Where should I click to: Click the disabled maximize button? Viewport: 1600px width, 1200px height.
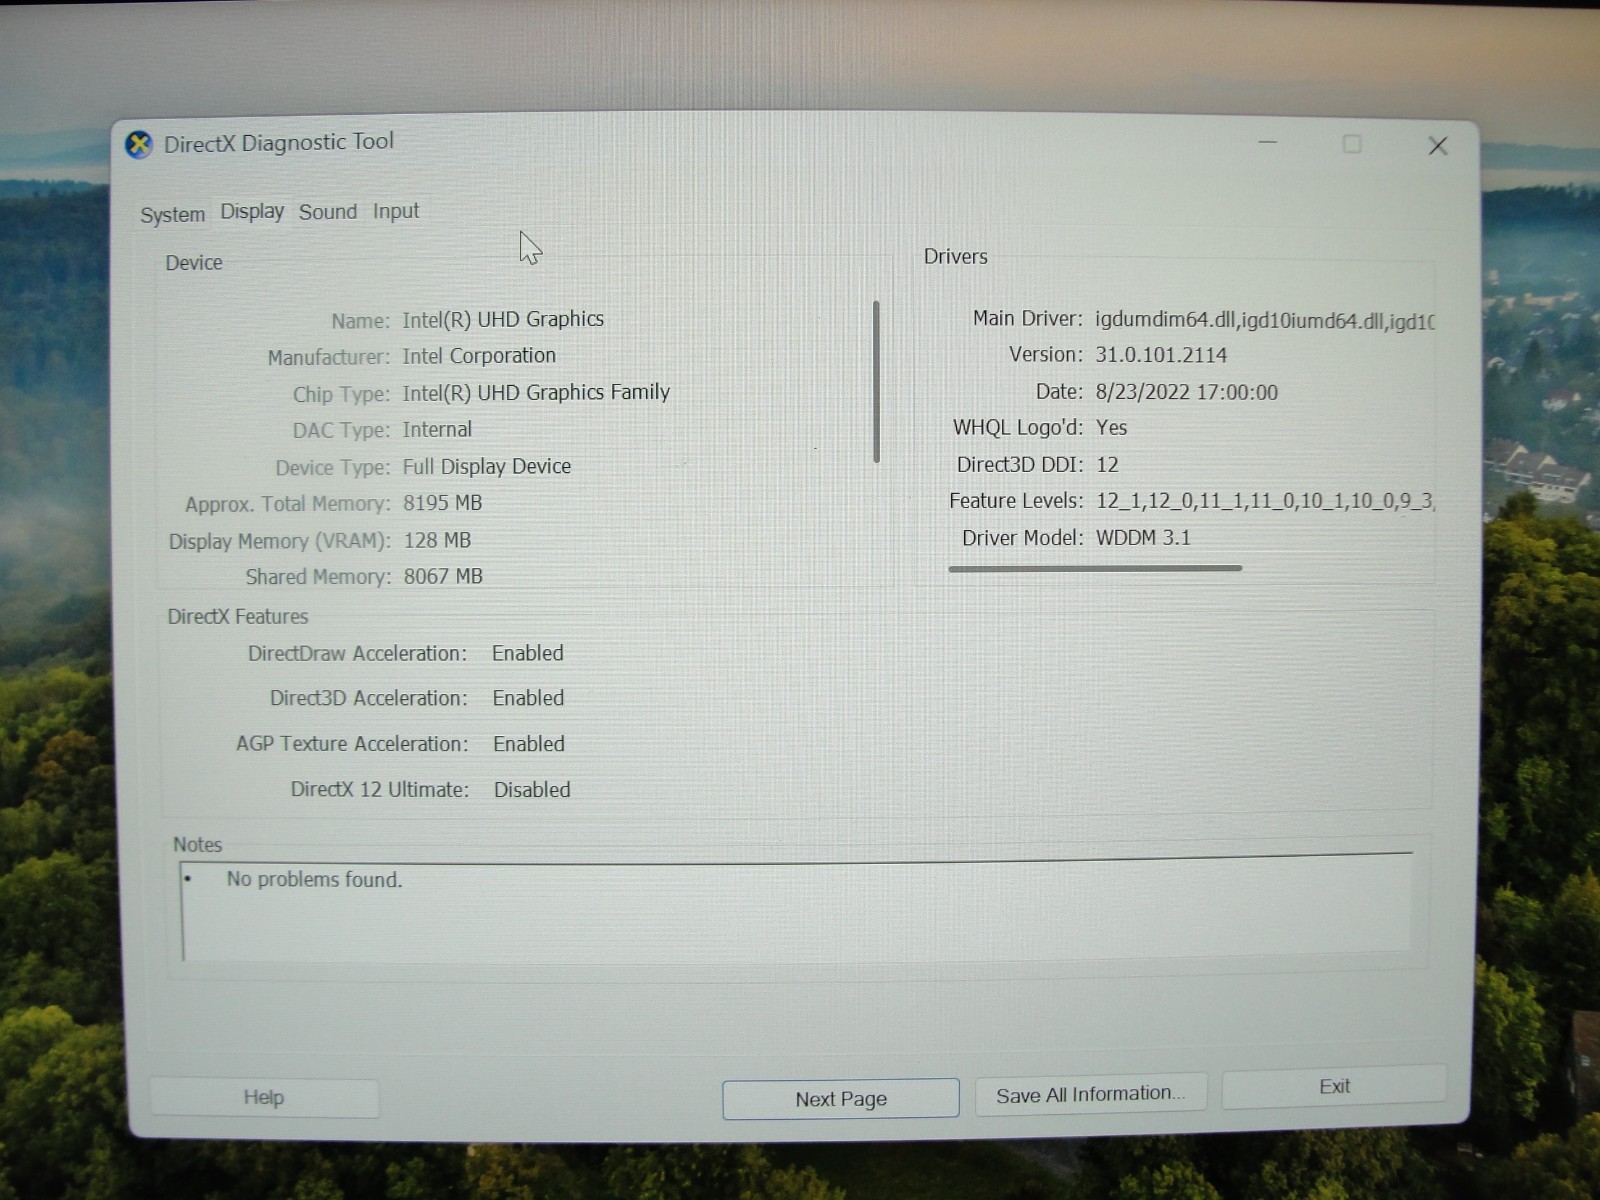[1352, 144]
